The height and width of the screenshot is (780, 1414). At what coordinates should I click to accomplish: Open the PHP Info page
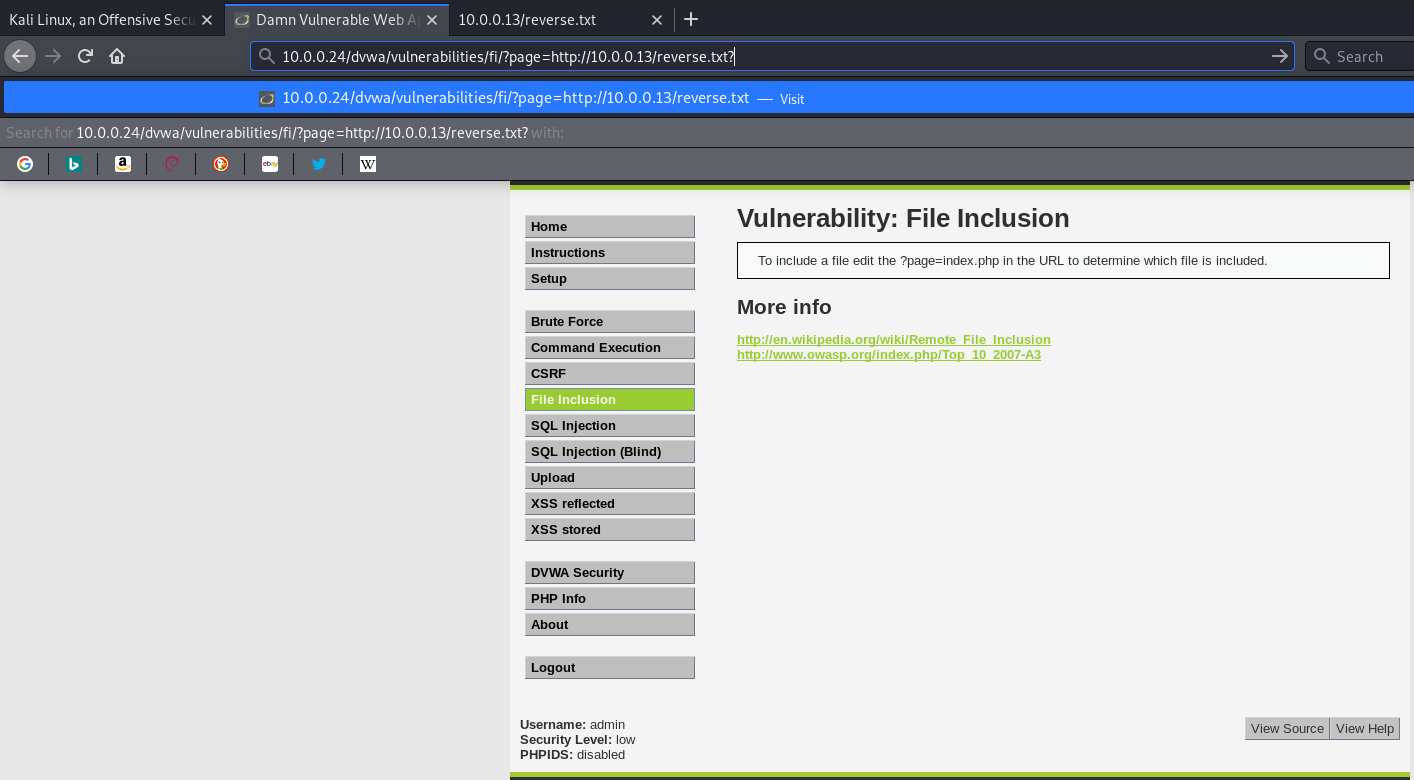tap(610, 599)
